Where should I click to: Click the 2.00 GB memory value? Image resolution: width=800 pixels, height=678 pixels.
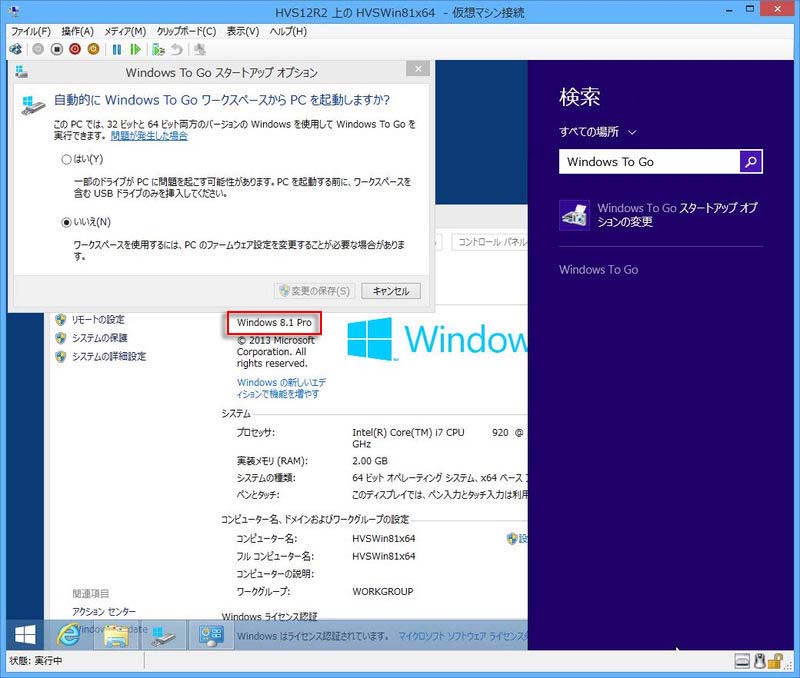370,461
